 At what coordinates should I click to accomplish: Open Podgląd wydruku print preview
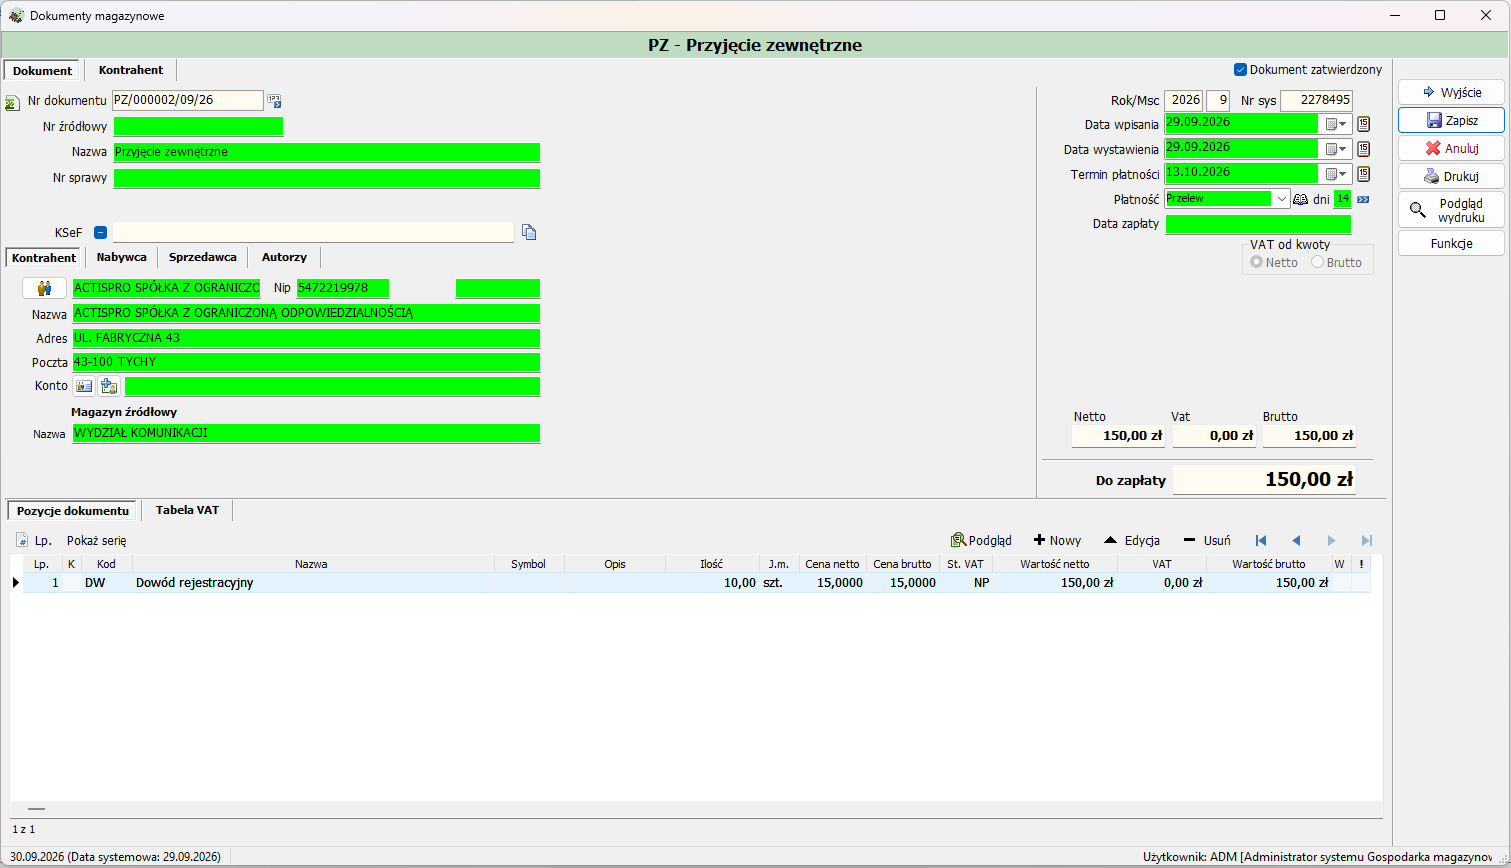1451,210
